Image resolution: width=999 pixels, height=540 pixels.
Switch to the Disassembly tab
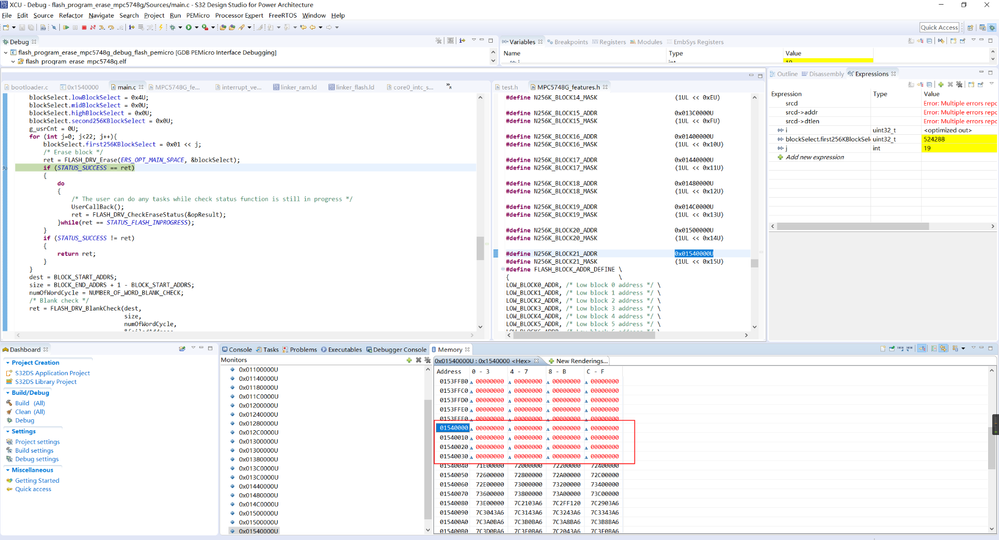coord(823,74)
